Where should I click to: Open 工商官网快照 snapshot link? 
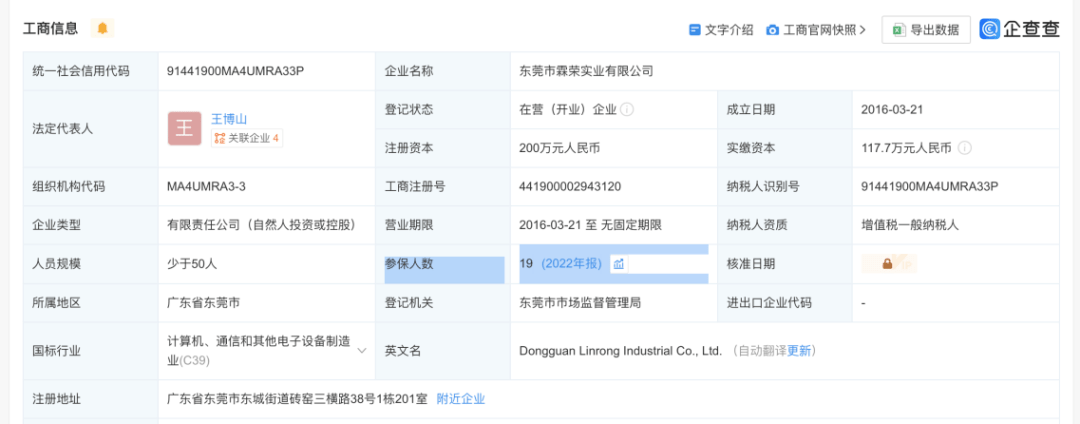[x=820, y=30]
